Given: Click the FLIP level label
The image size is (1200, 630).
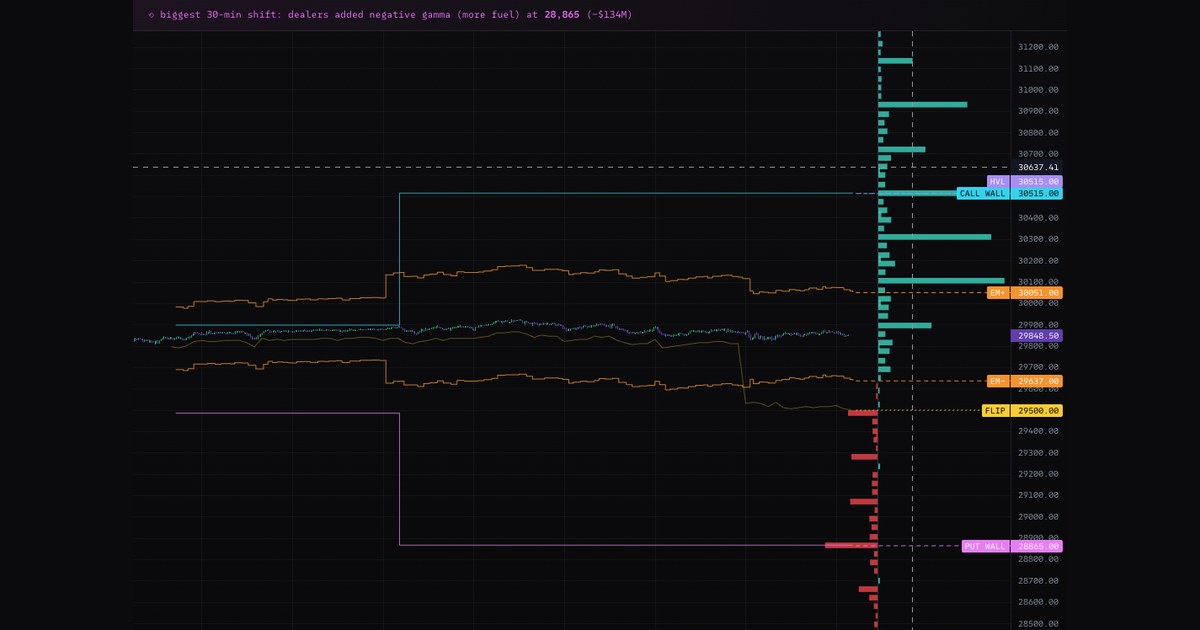Looking at the screenshot, I should pyautogui.click(x=995, y=411).
